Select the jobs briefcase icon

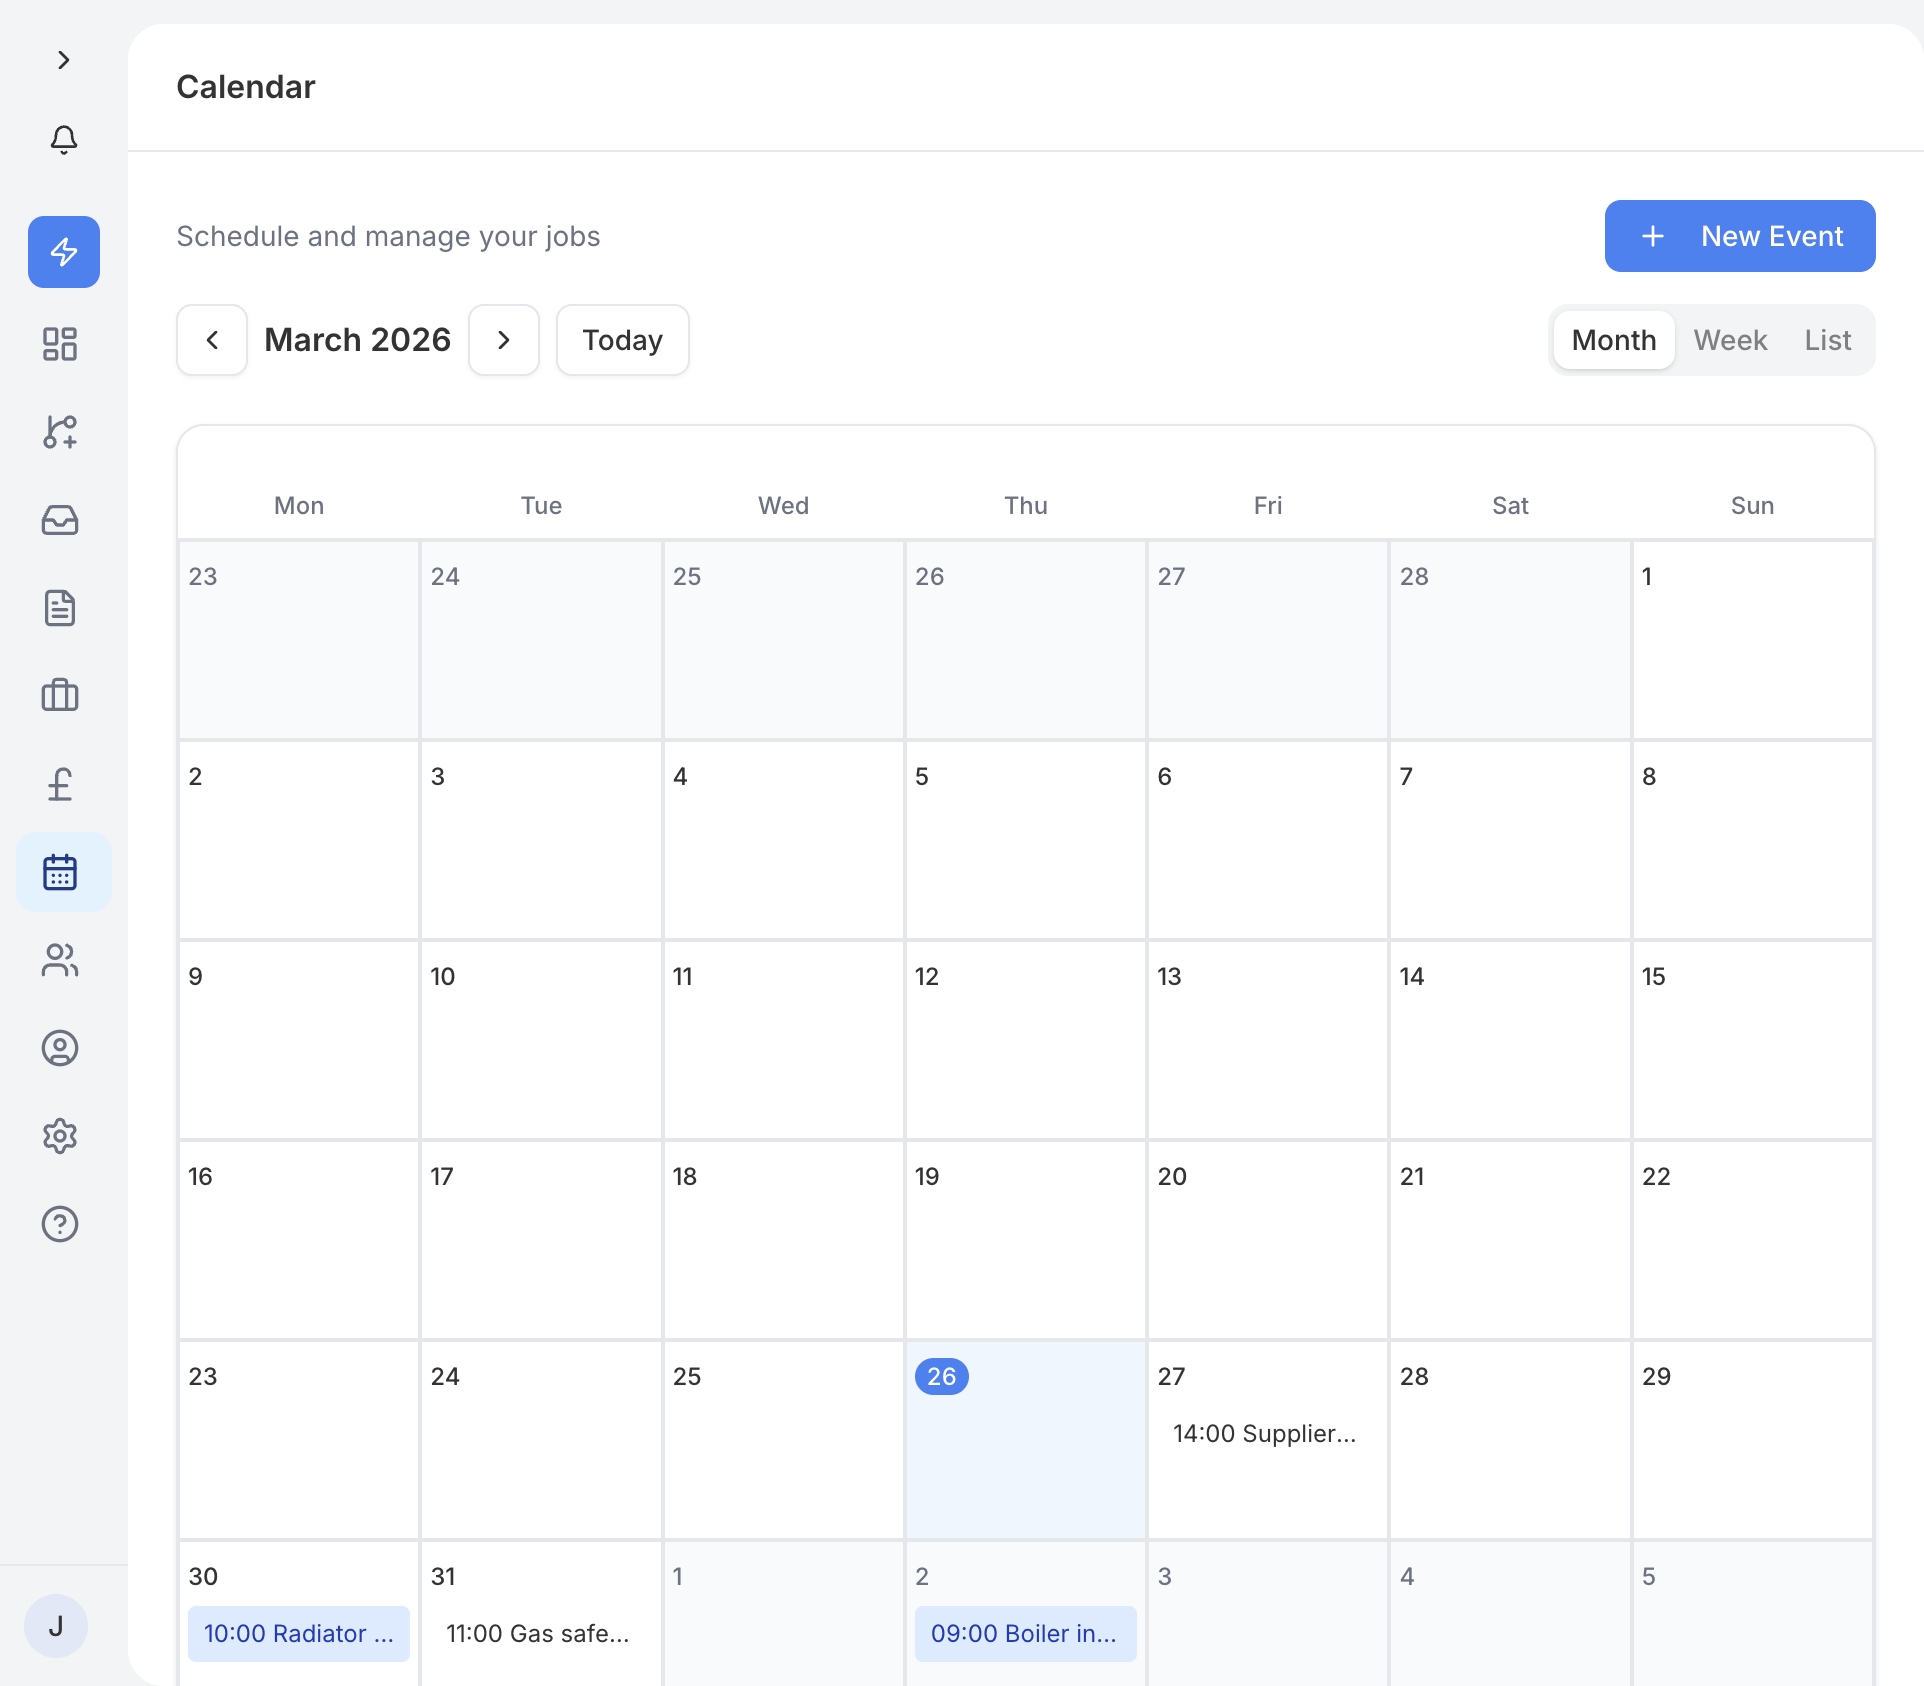coord(60,696)
